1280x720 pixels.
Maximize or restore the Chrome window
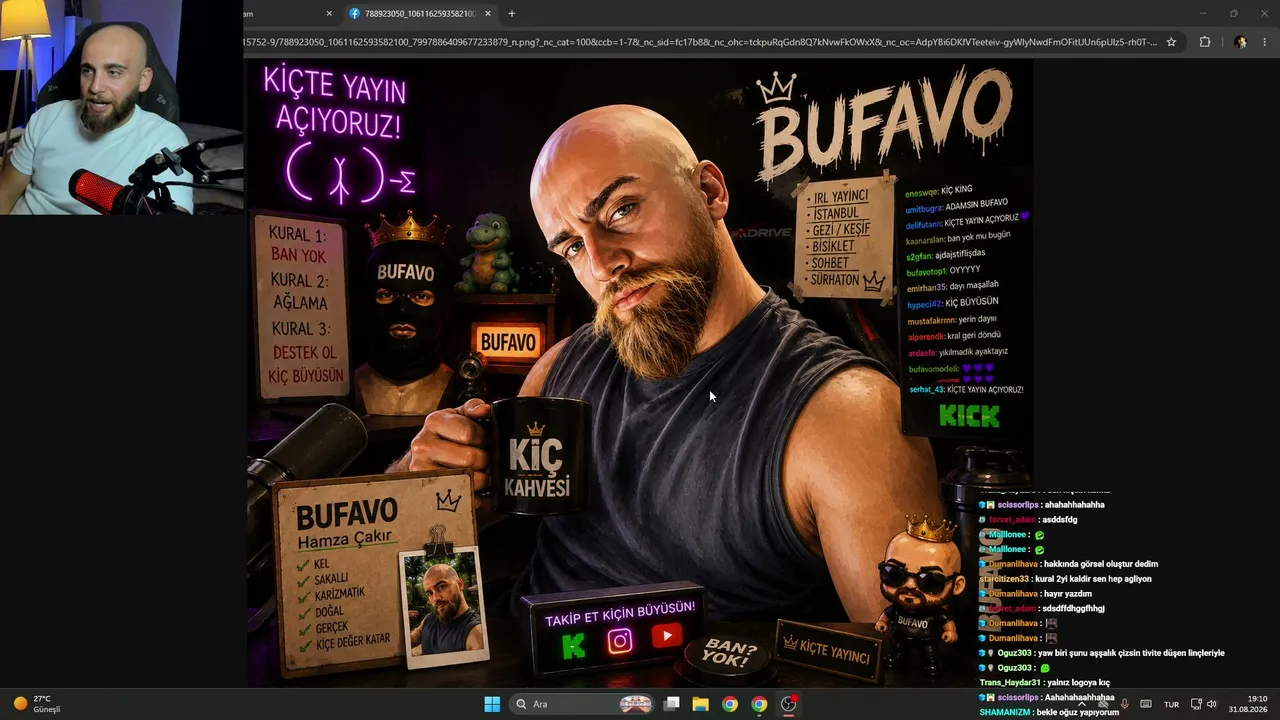click(x=1234, y=14)
